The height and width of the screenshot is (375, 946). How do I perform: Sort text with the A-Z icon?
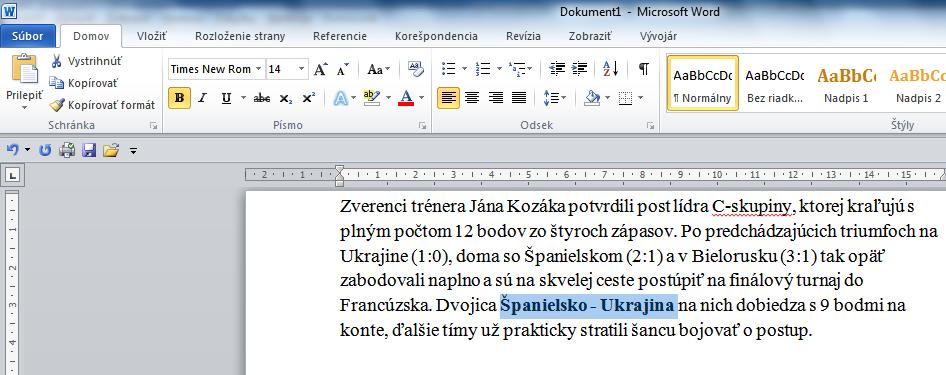tap(611, 69)
